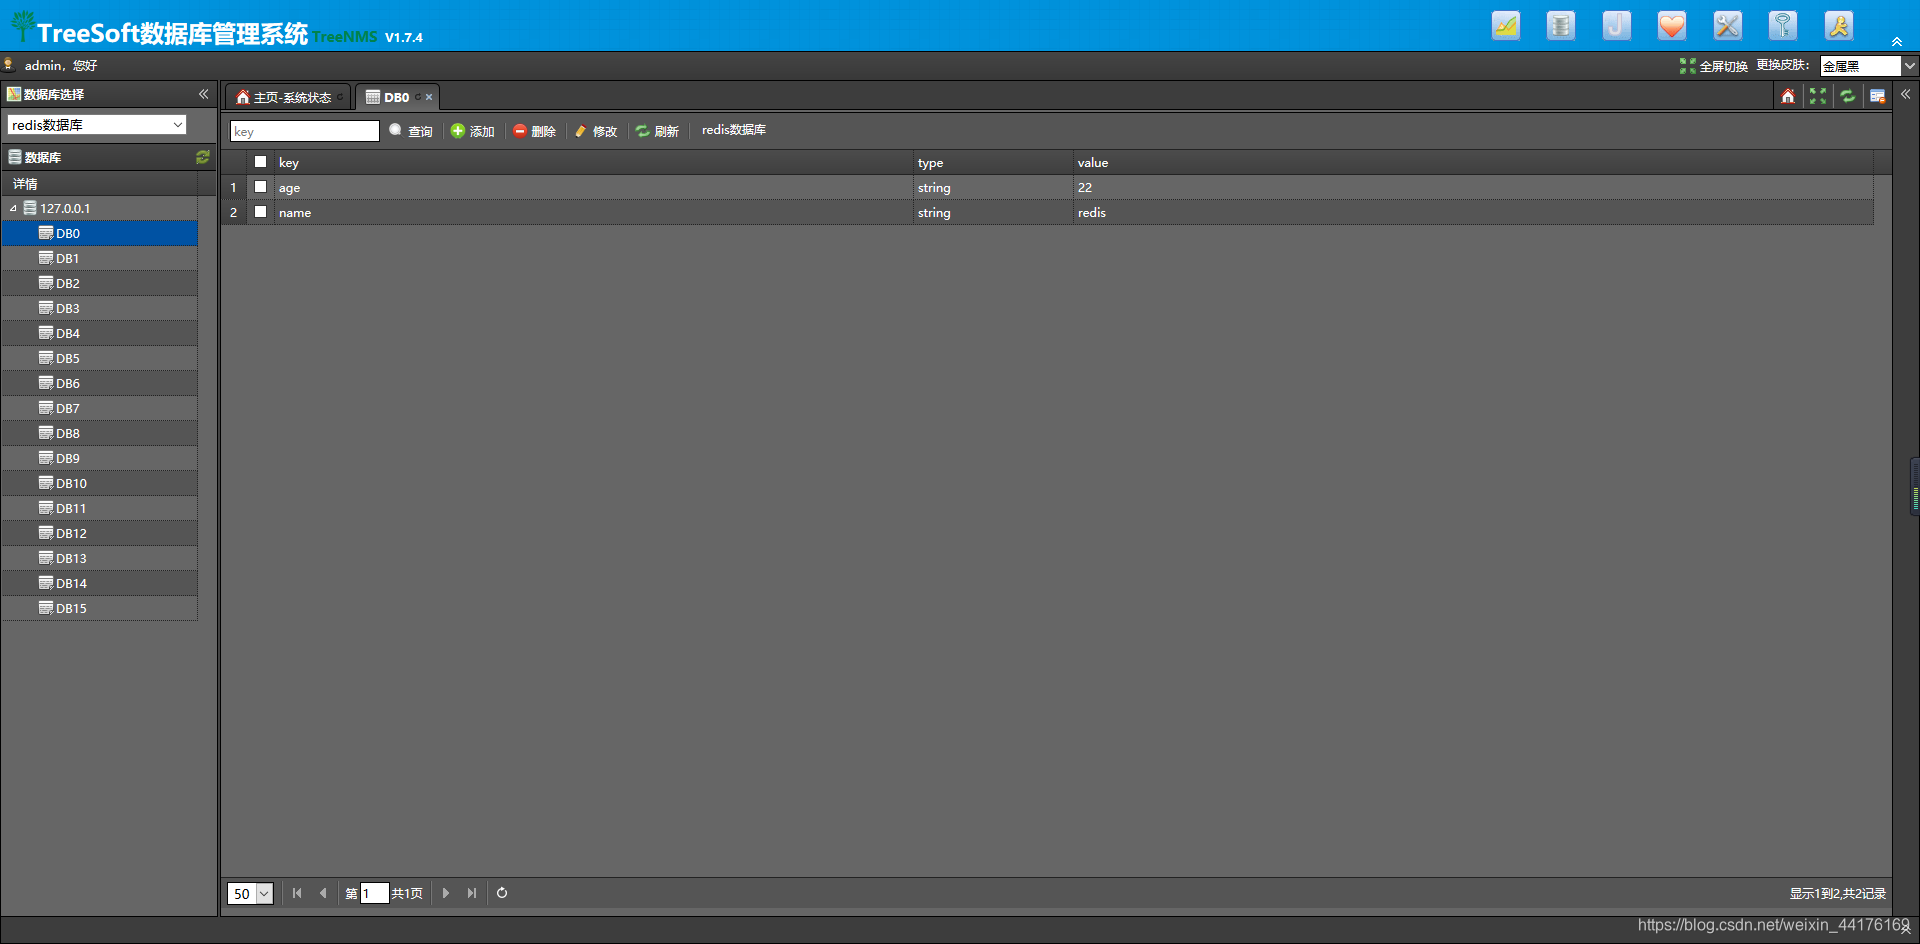Reload the grid with pagination refresh icon

[502, 893]
